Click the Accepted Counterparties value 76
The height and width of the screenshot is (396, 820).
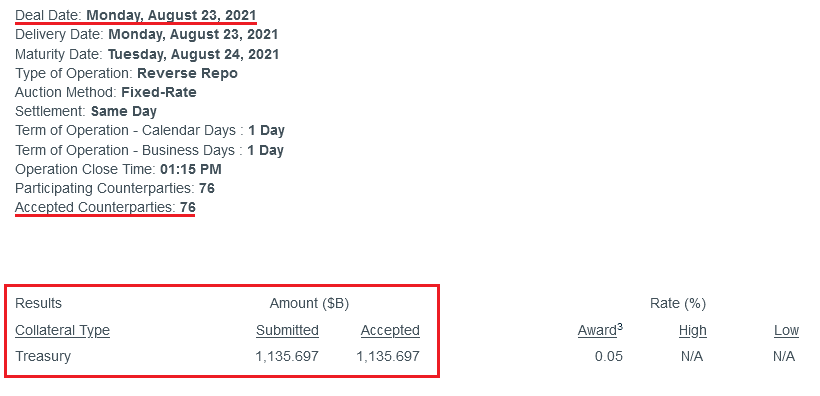[188, 208]
